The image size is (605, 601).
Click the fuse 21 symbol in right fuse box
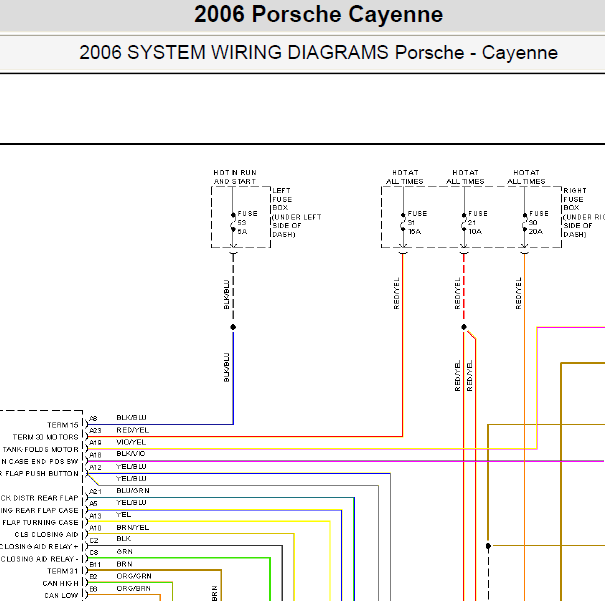click(464, 222)
